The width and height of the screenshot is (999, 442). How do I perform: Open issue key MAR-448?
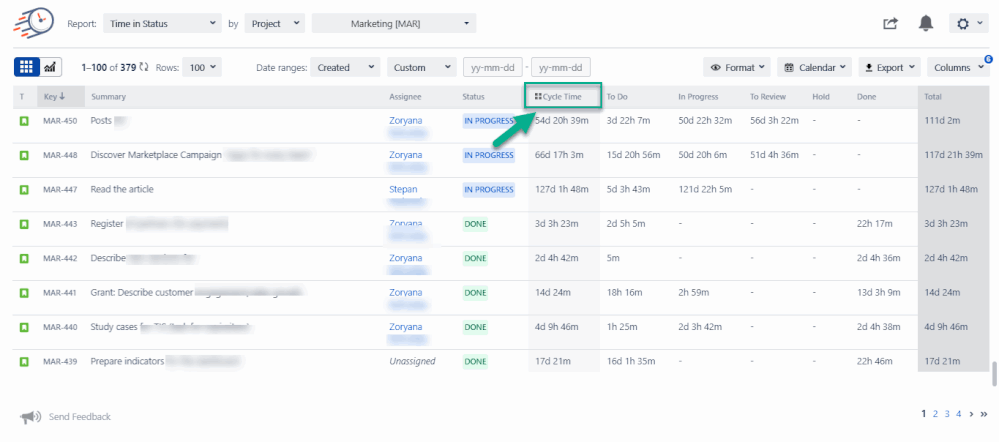click(x=60, y=155)
